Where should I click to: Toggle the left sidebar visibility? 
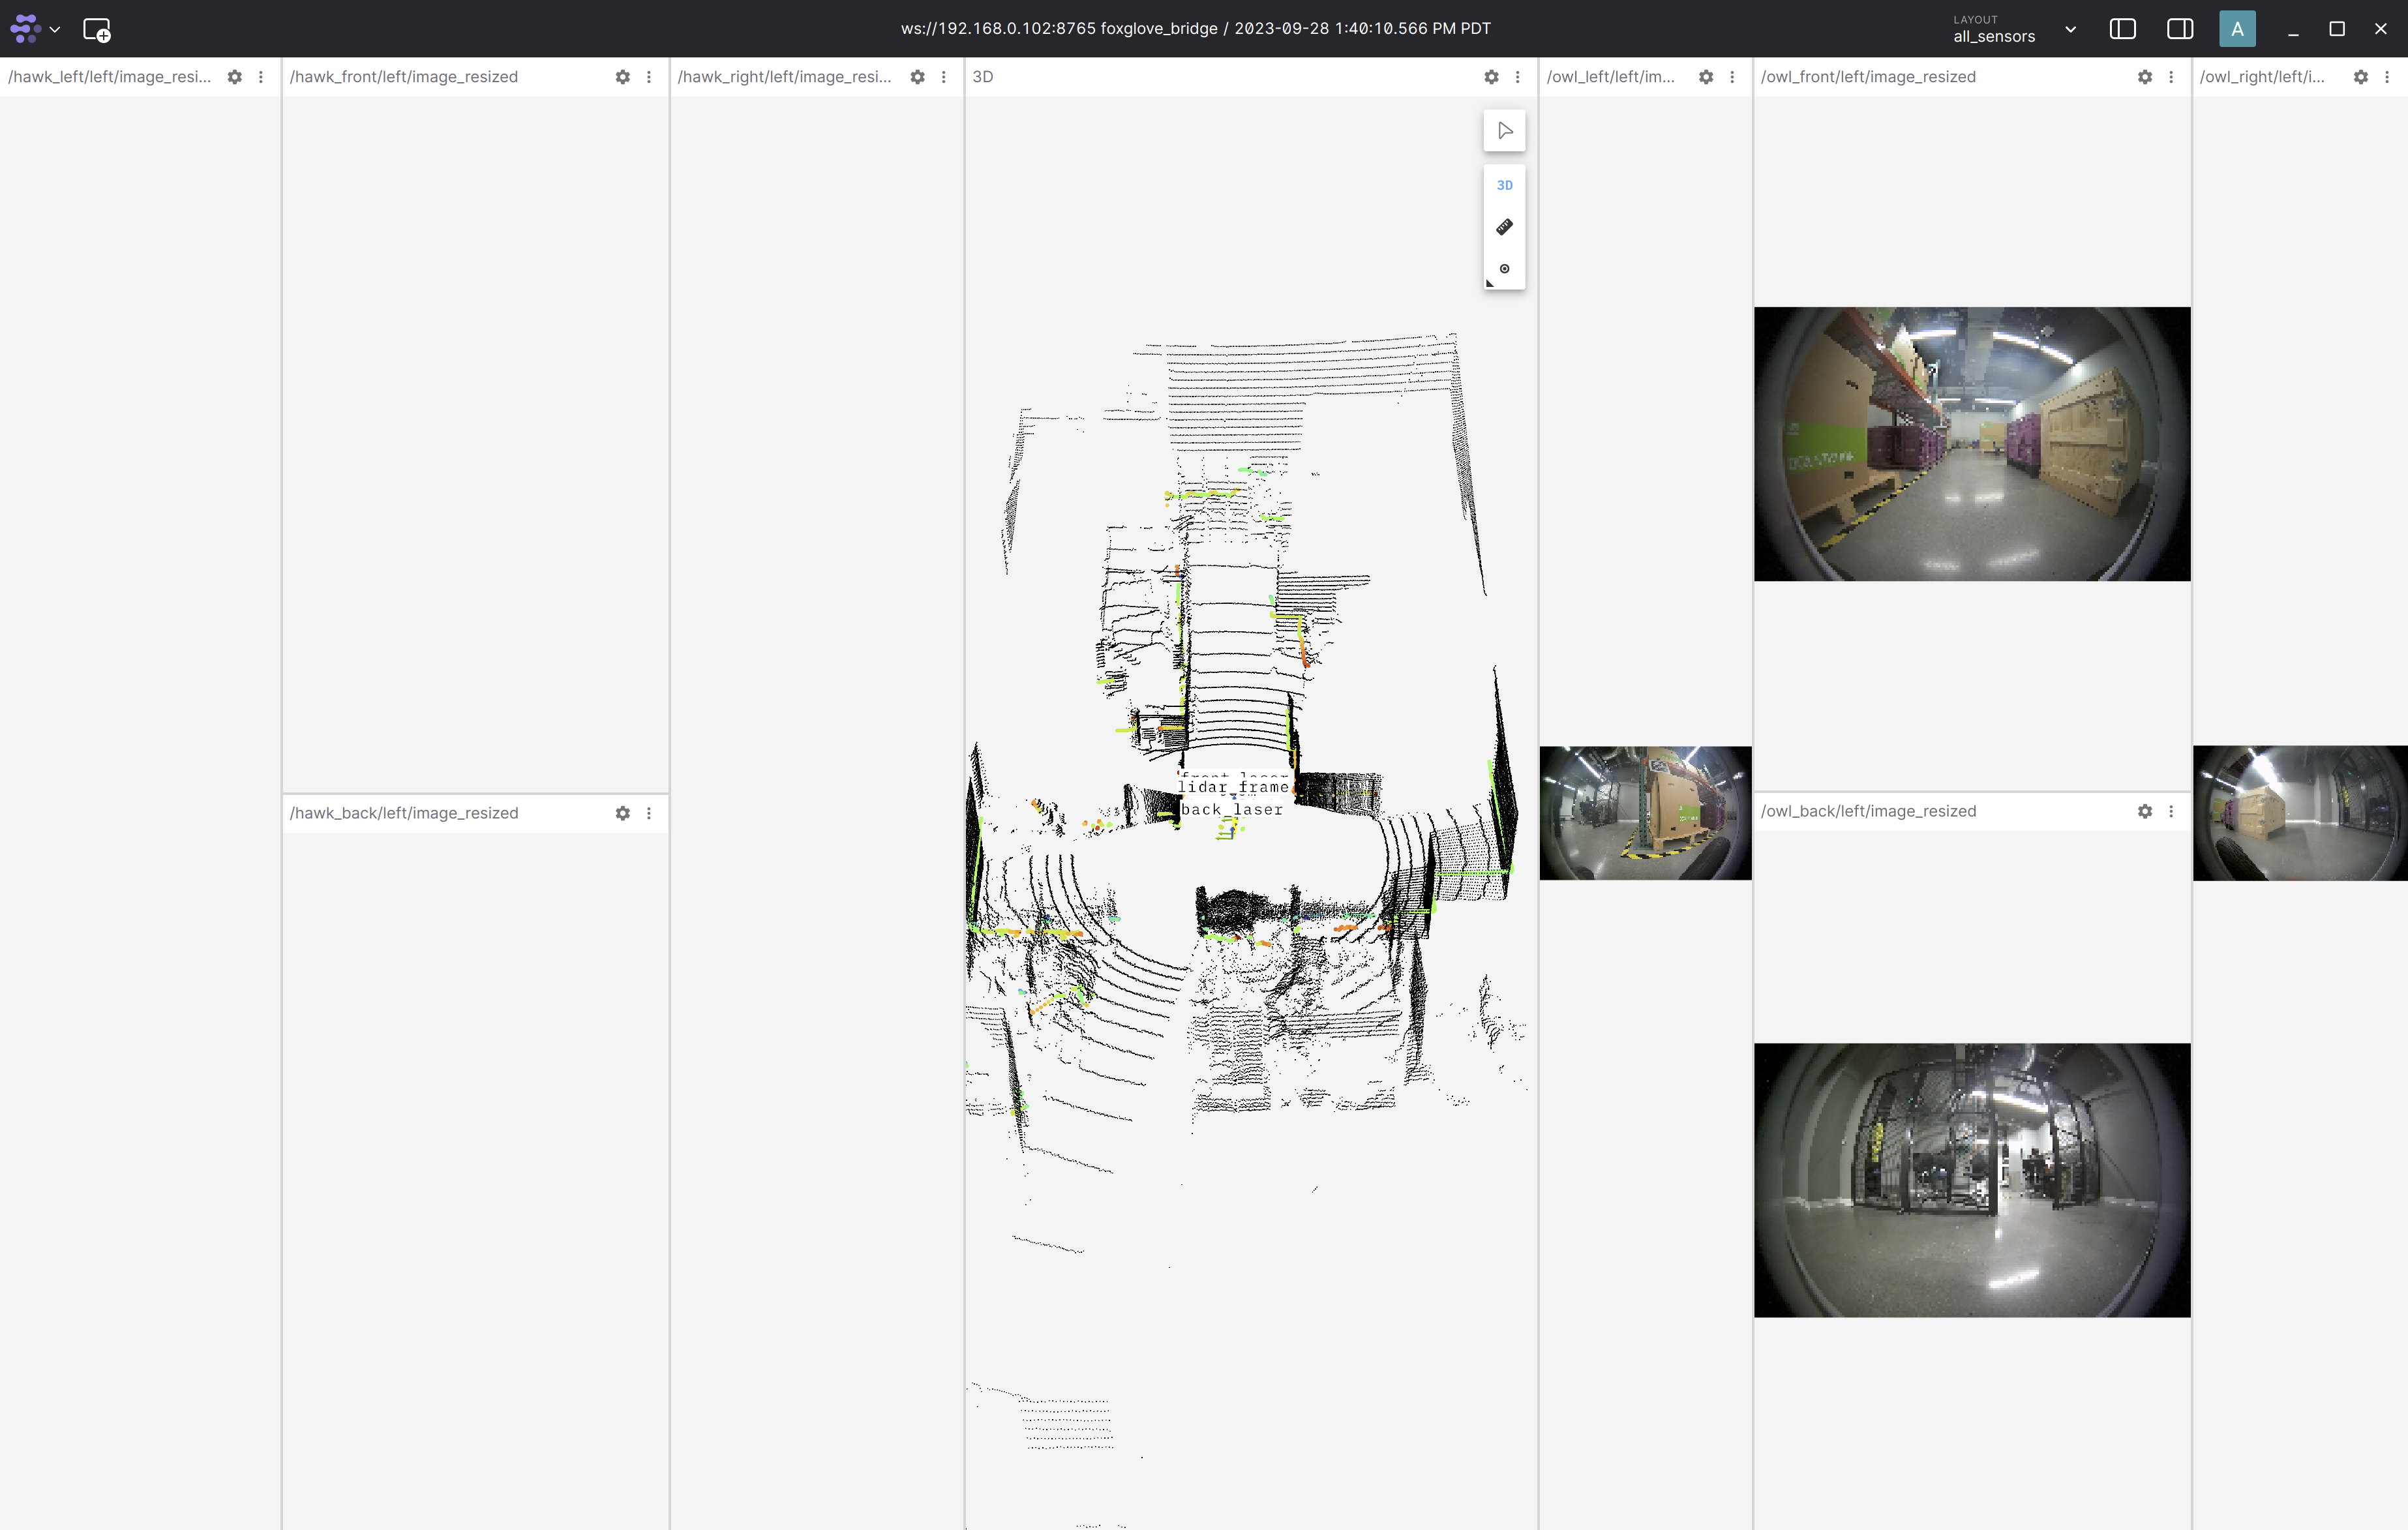point(2122,29)
